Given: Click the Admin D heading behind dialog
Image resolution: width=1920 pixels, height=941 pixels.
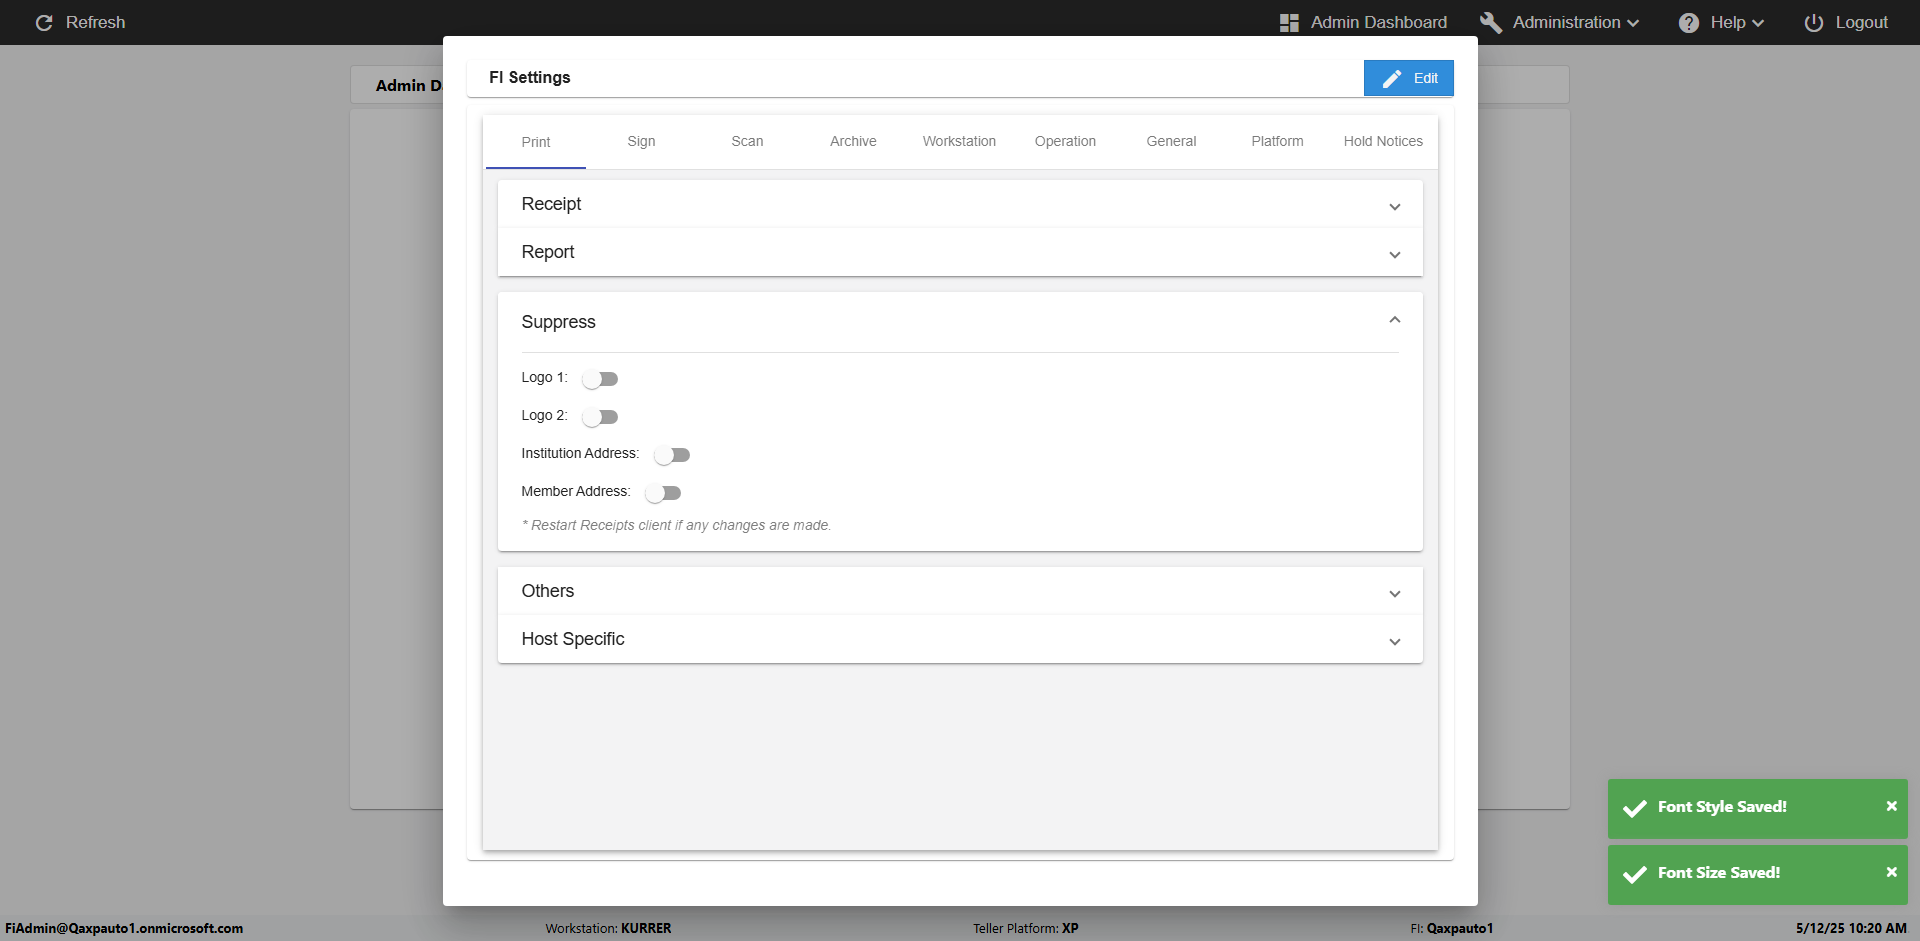Looking at the screenshot, I should (x=408, y=86).
